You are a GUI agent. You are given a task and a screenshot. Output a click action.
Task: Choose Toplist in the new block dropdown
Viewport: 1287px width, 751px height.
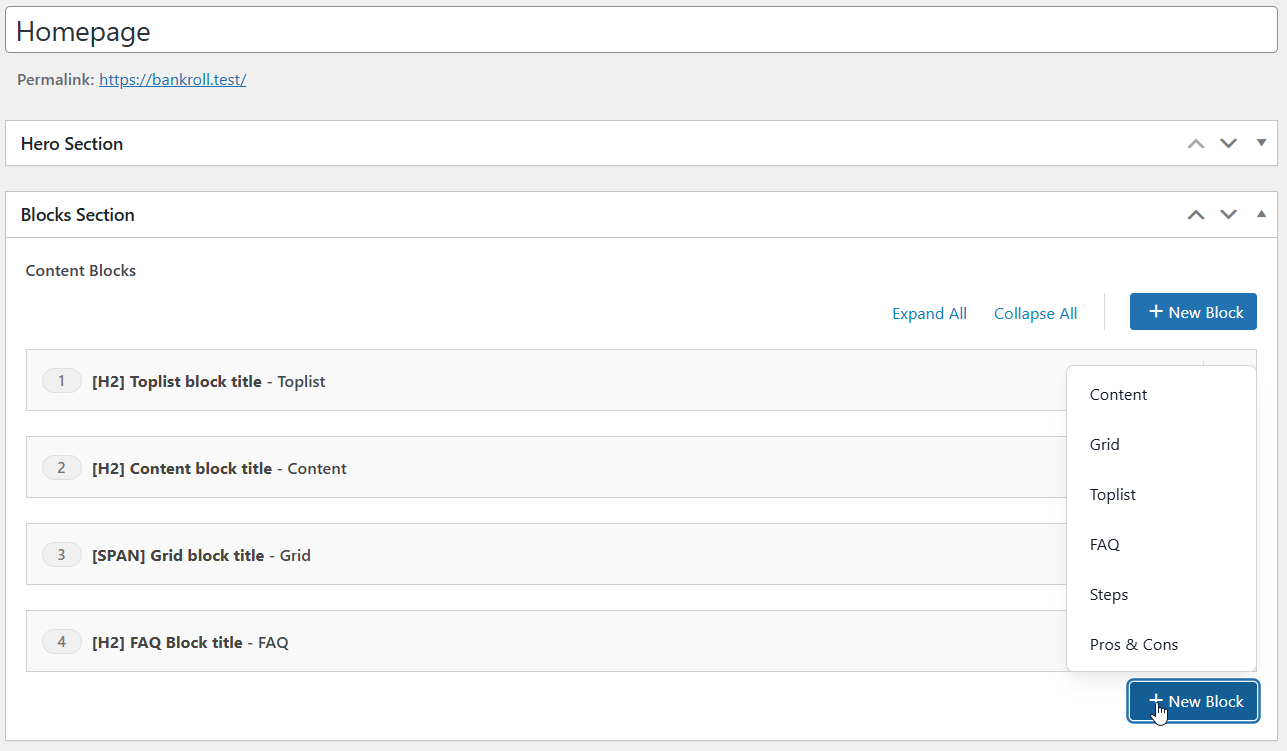[1112, 494]
